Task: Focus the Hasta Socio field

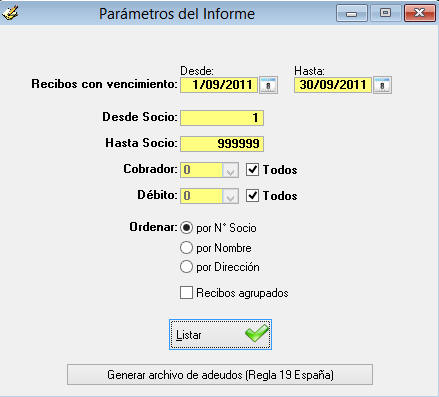Action: (x=222, y=144)
